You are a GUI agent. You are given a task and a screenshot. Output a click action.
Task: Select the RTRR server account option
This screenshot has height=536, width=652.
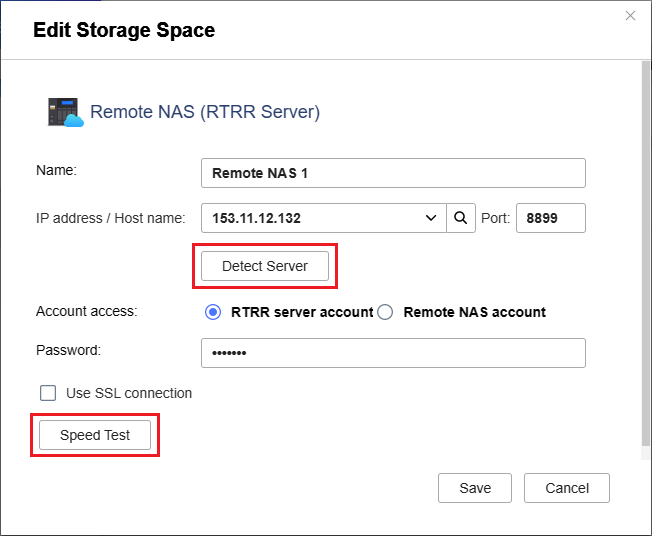(x=212, y=312)
